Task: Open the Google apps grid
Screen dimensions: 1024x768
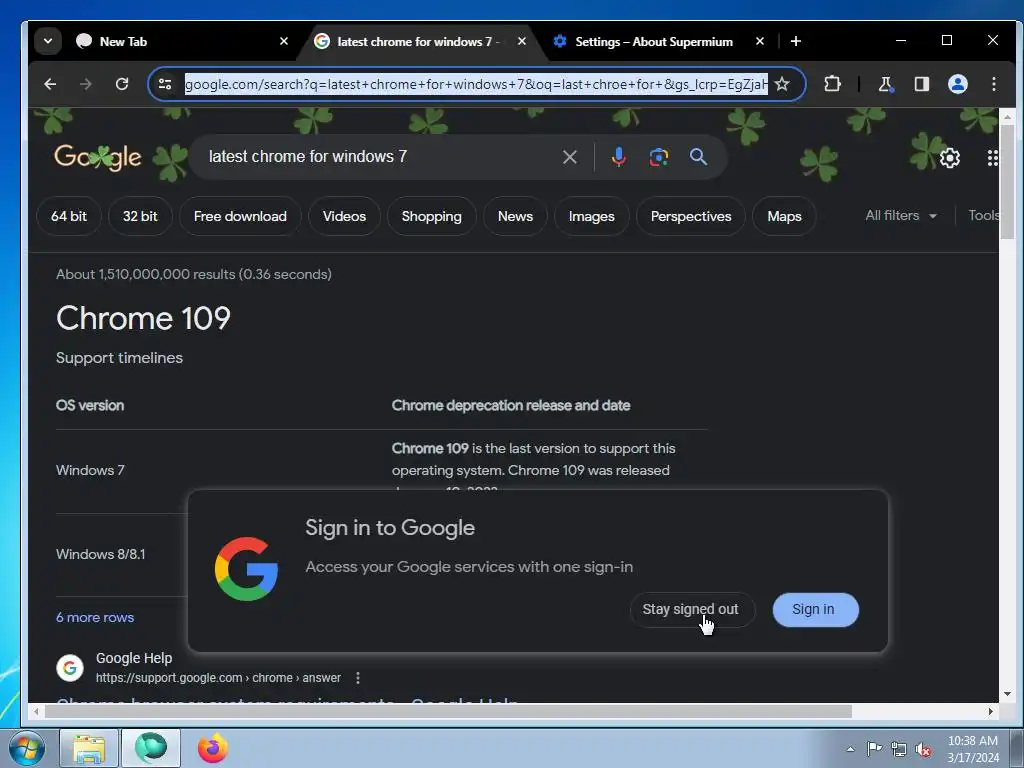Action: tap(992, 157)
